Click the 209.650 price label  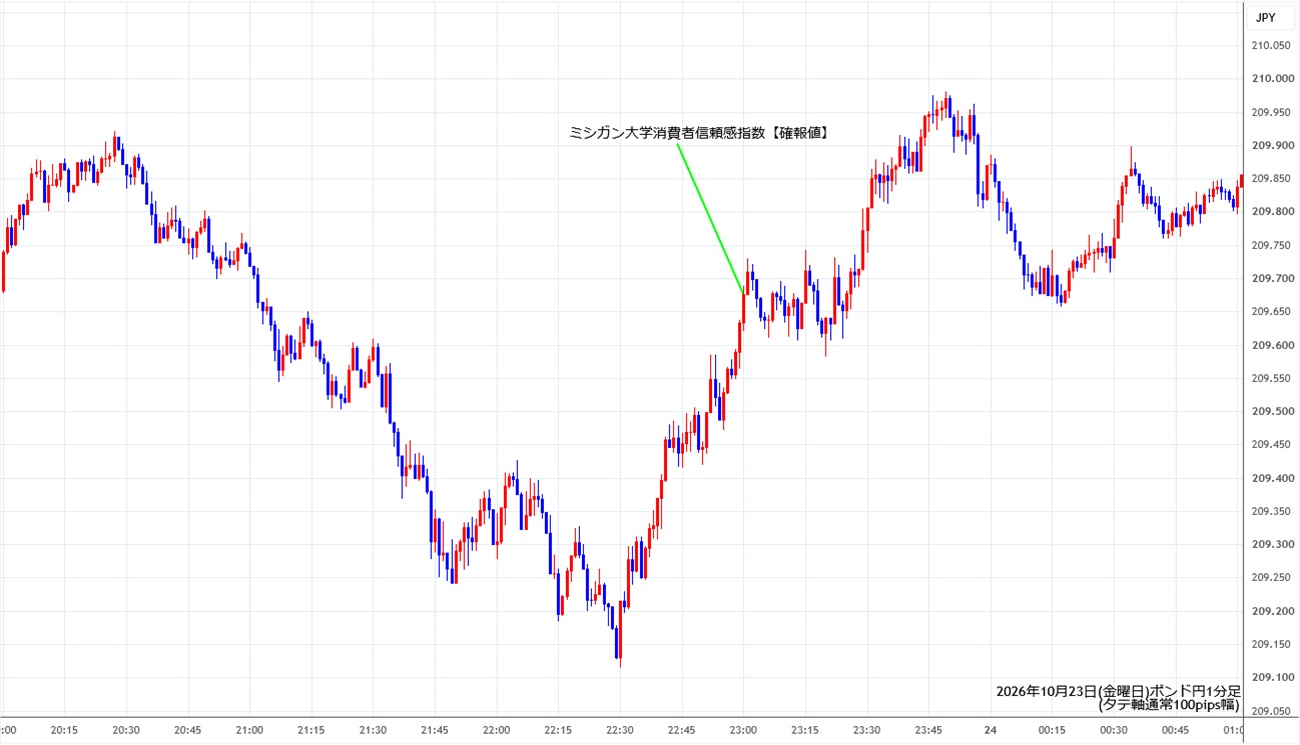coord(1270,312)
